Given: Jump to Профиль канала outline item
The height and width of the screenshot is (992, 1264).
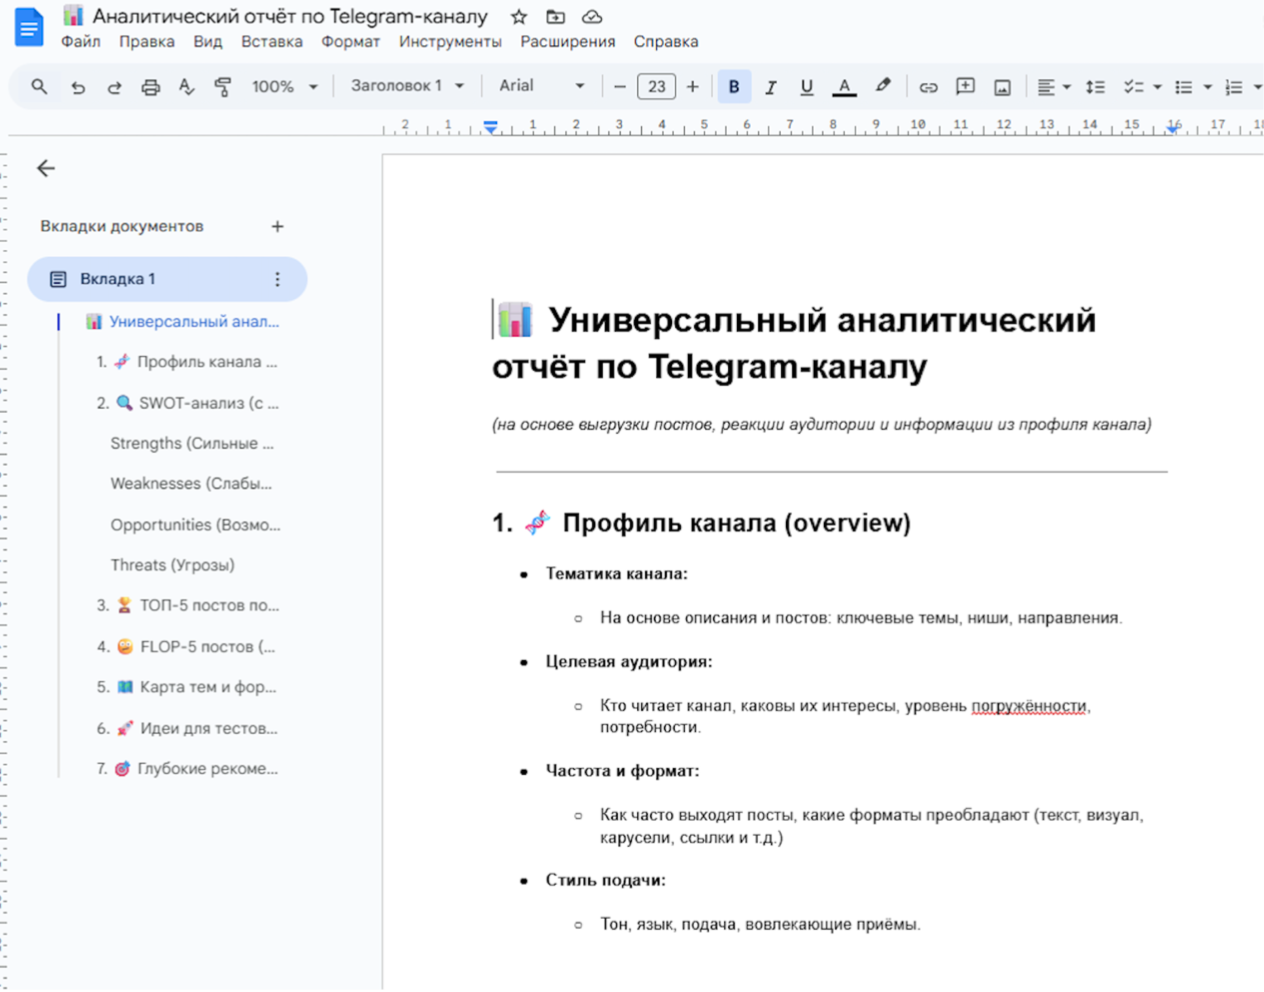Looking at the screenshot, I should 187,362.
